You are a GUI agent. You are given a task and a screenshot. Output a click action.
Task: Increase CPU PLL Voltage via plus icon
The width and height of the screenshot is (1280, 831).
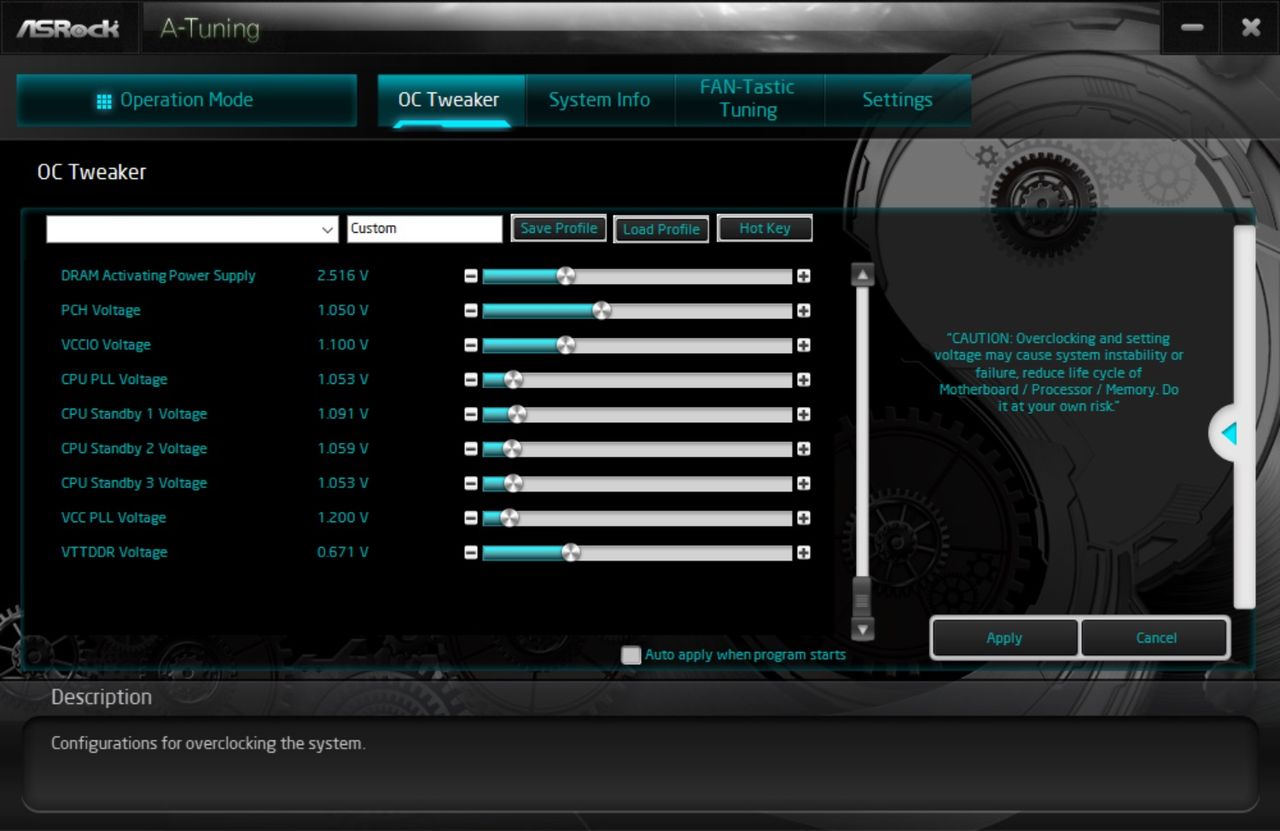[x=803, y=380]
